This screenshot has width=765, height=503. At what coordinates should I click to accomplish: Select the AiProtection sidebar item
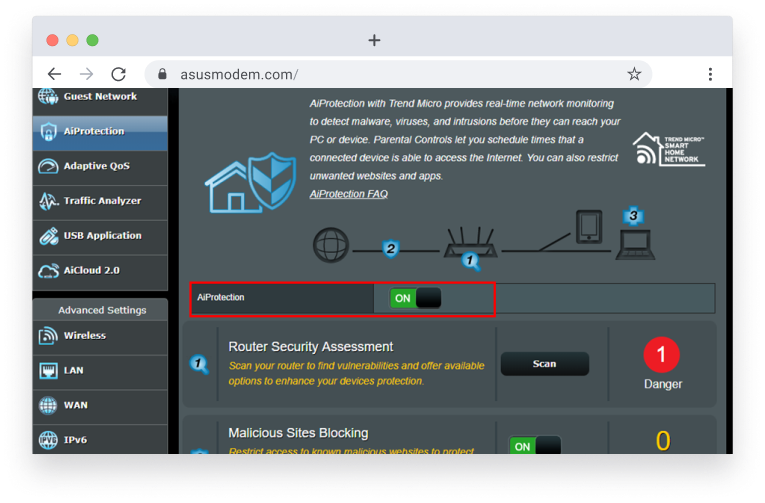[x=100, y=132]
